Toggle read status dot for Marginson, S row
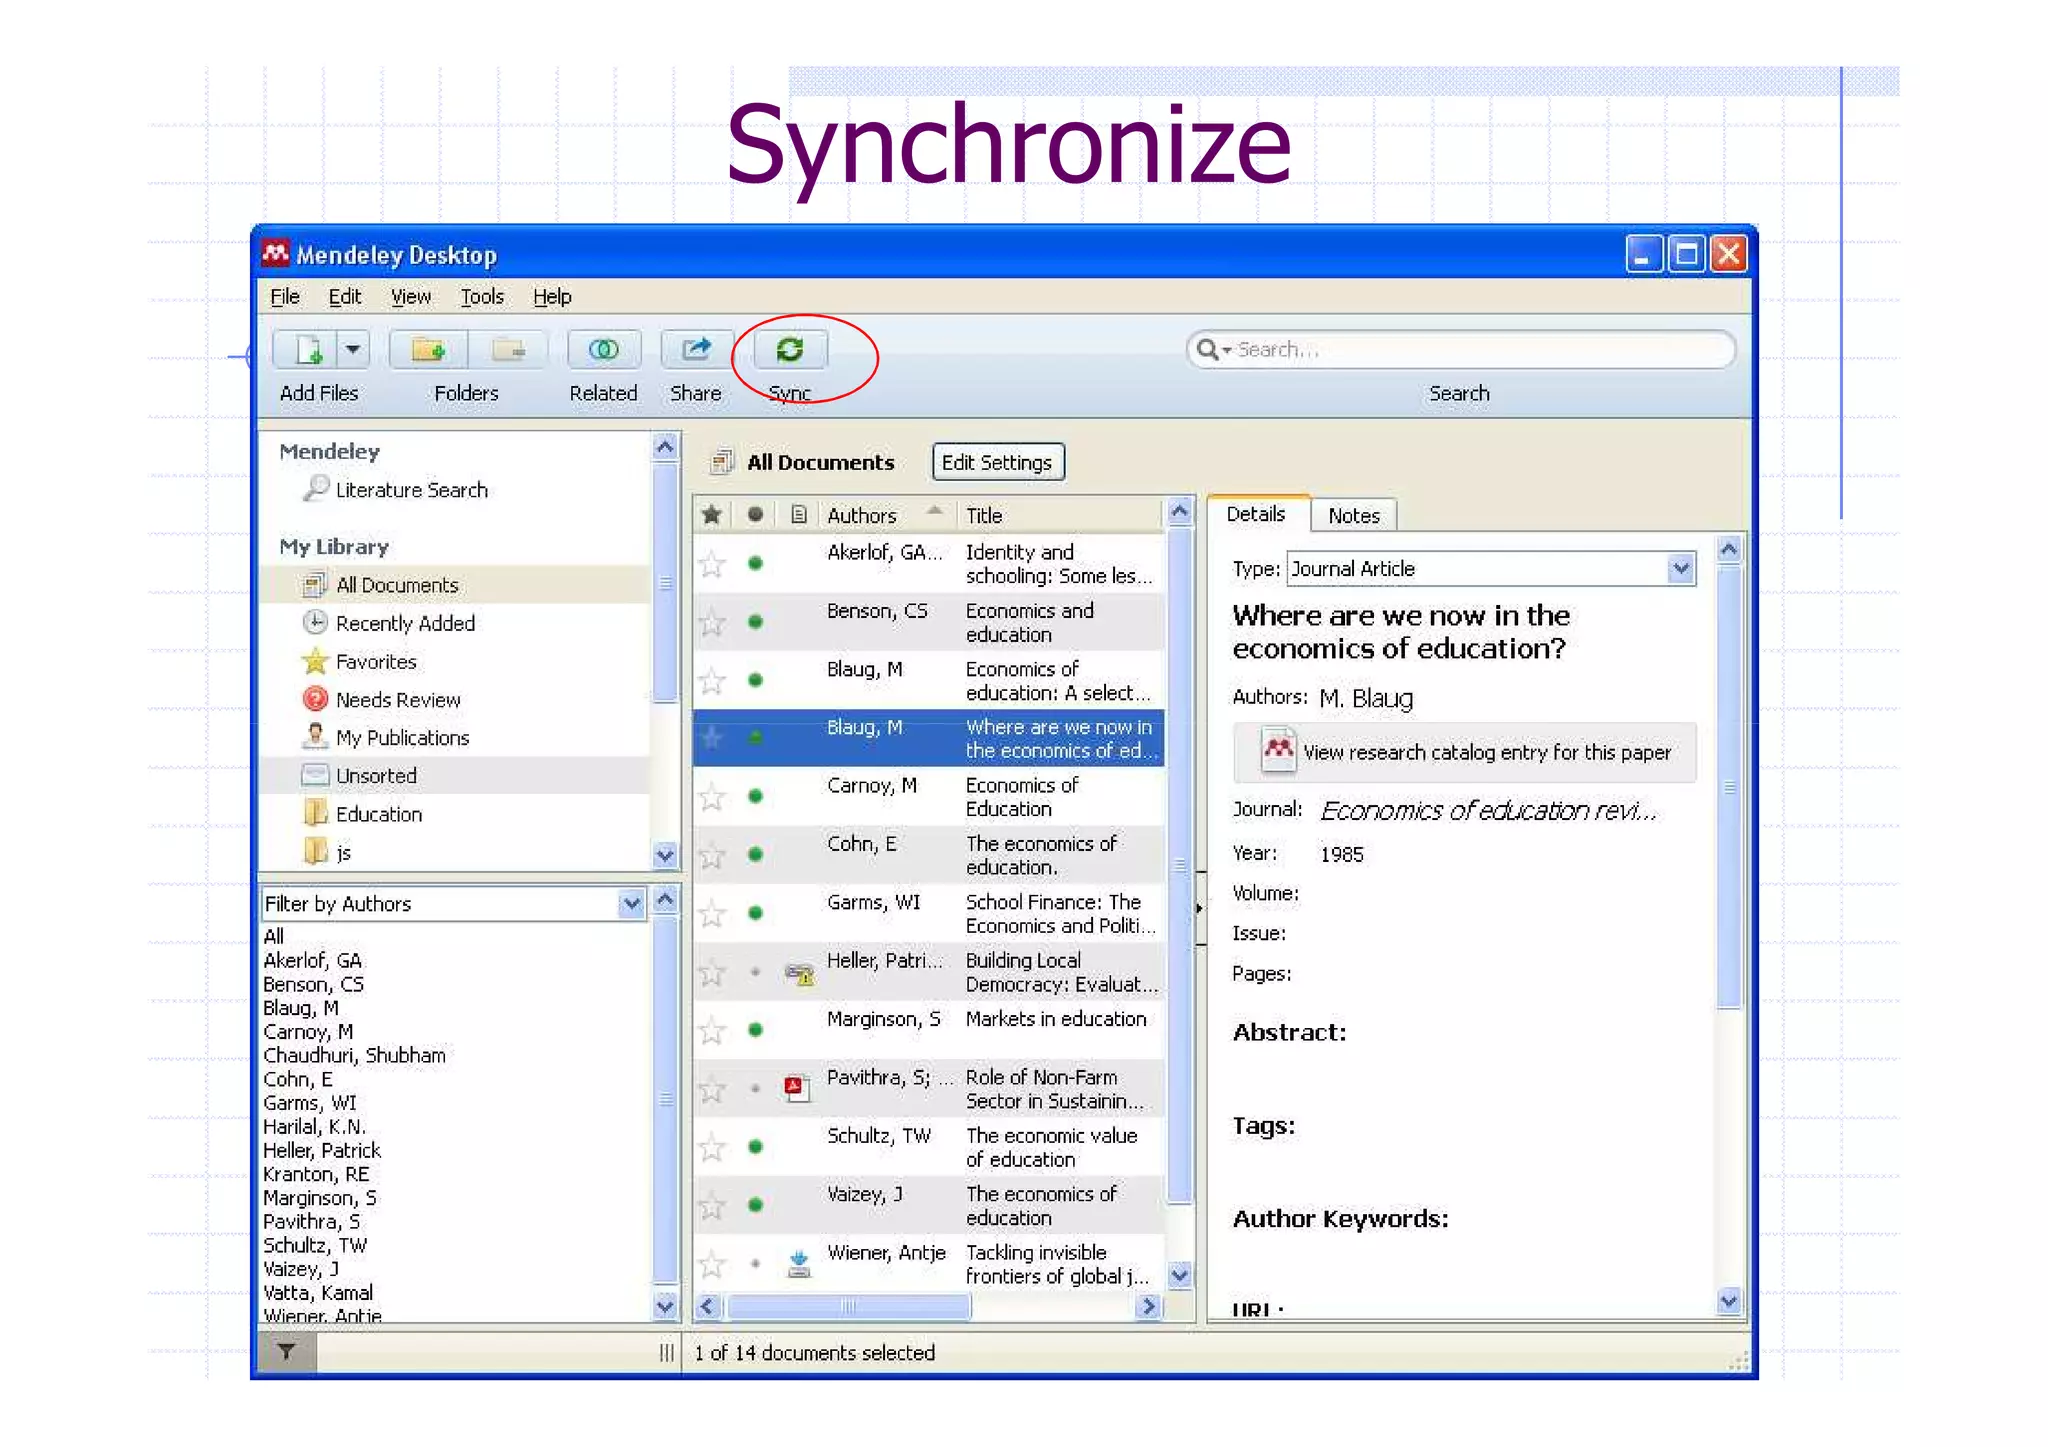This screenshot has width=2048, height=1447. [x=756, y=1030]
